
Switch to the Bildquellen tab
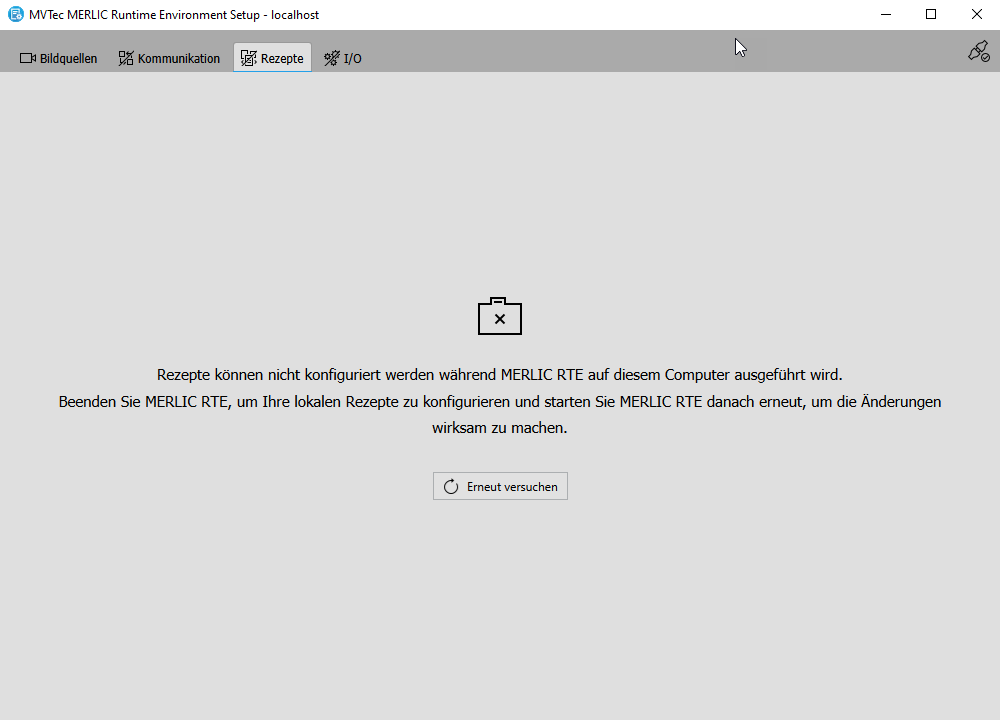(68, 58)
